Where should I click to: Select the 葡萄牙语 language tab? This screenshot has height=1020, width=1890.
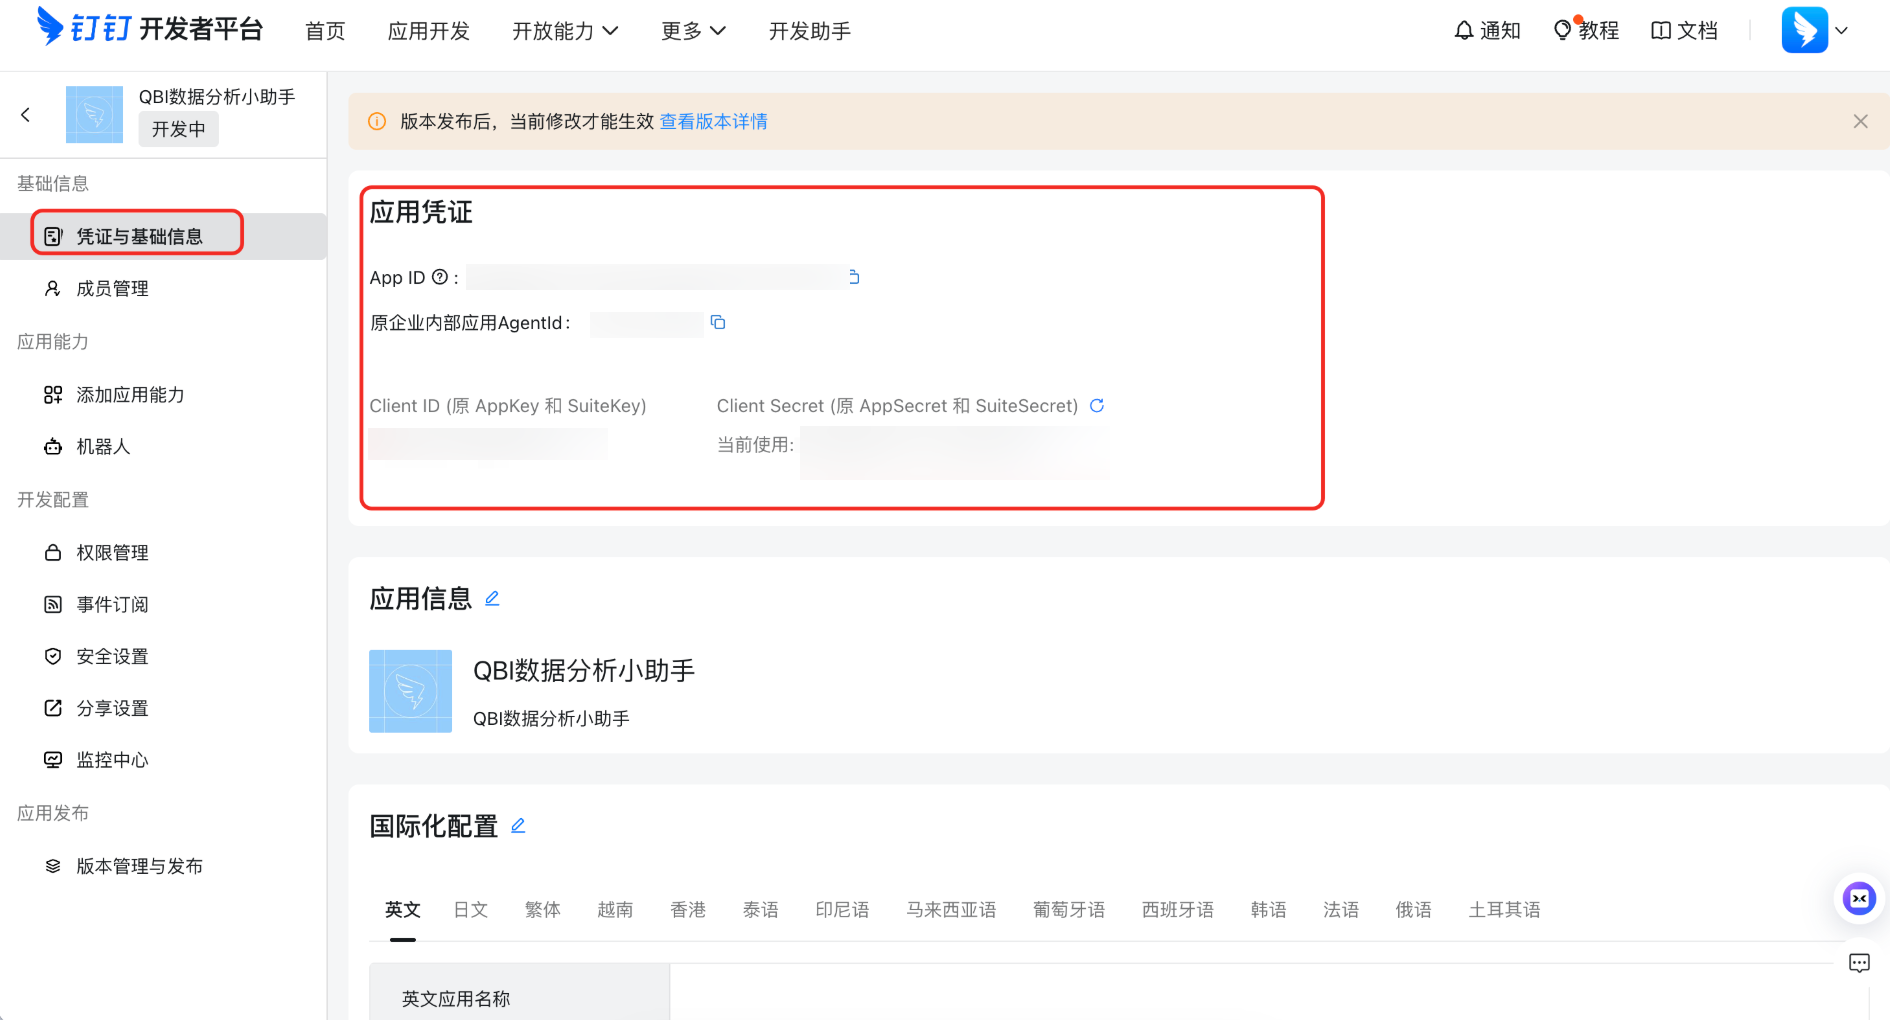pos(1069,910)
